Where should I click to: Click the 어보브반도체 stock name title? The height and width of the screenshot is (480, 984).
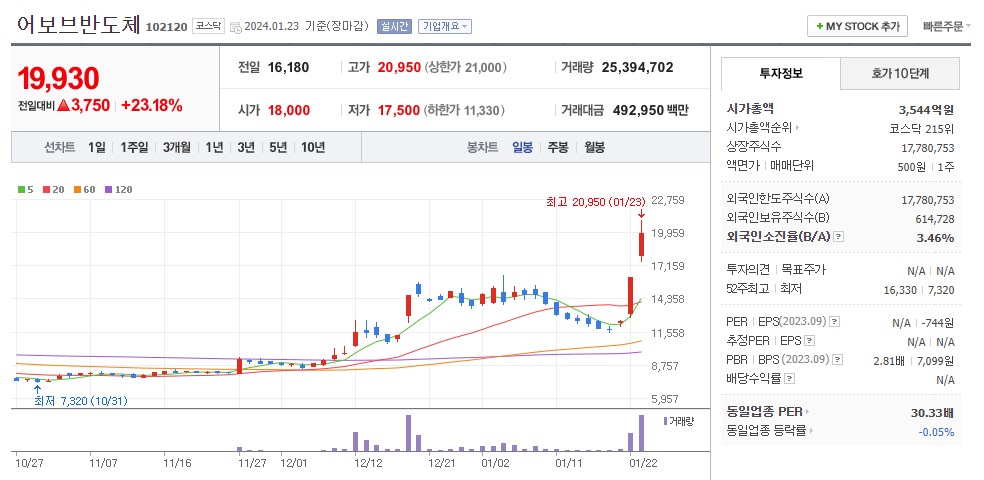click(x=78, y=25)
